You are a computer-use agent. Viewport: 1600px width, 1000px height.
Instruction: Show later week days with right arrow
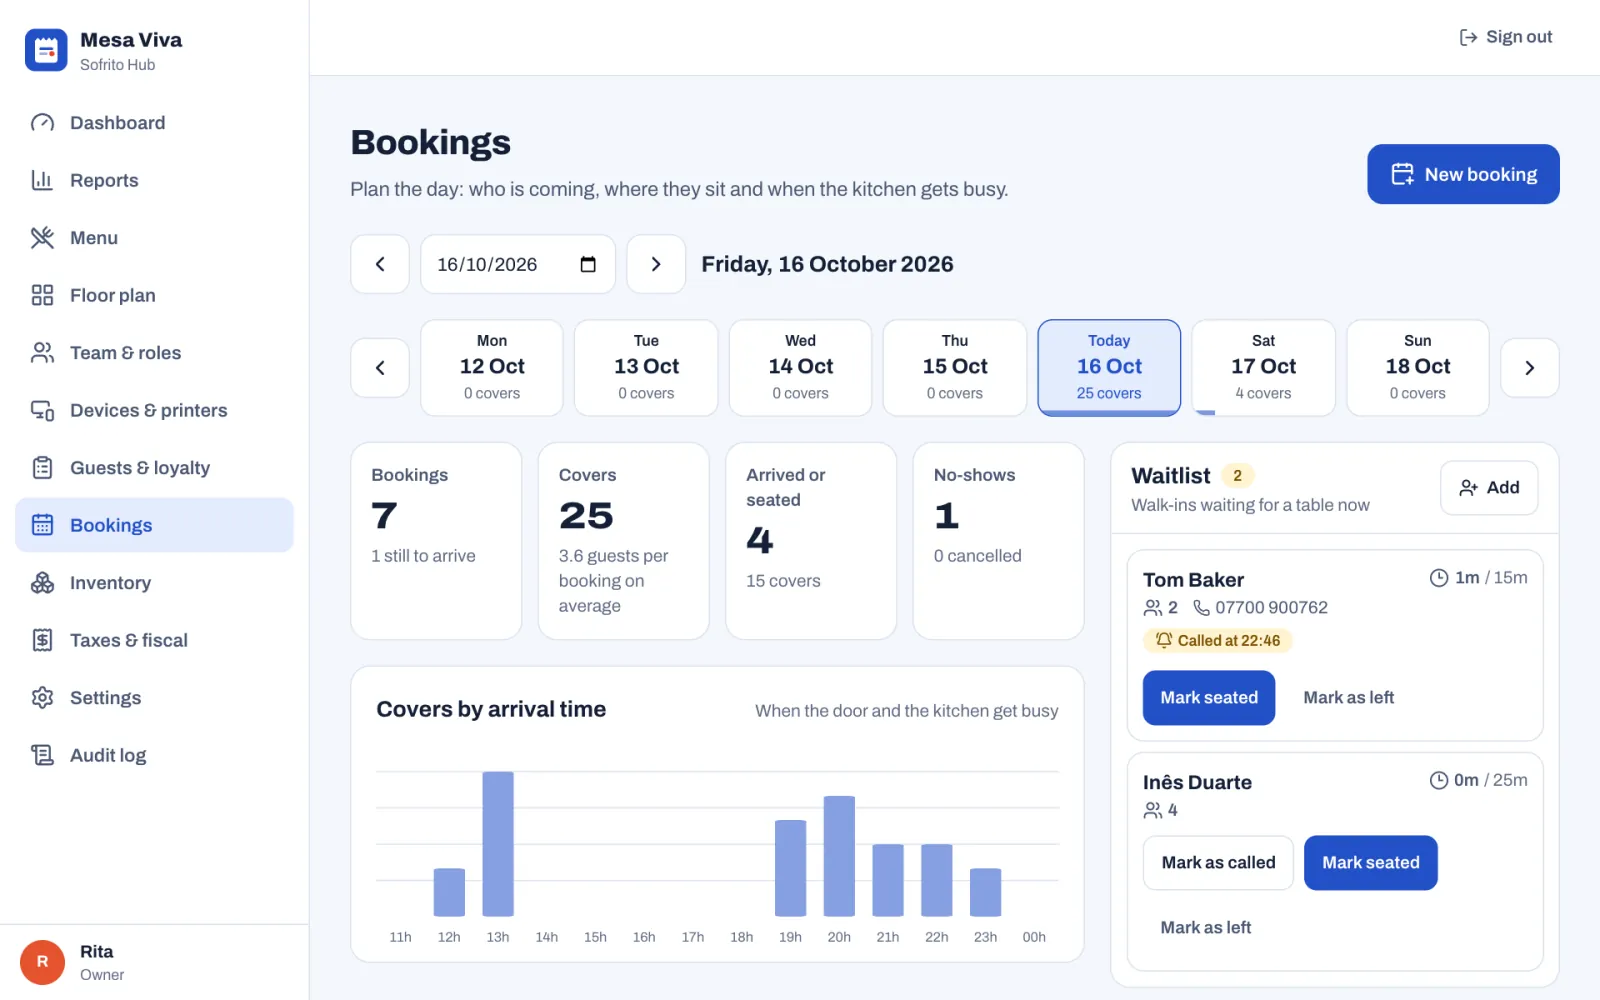(1529, 368)
